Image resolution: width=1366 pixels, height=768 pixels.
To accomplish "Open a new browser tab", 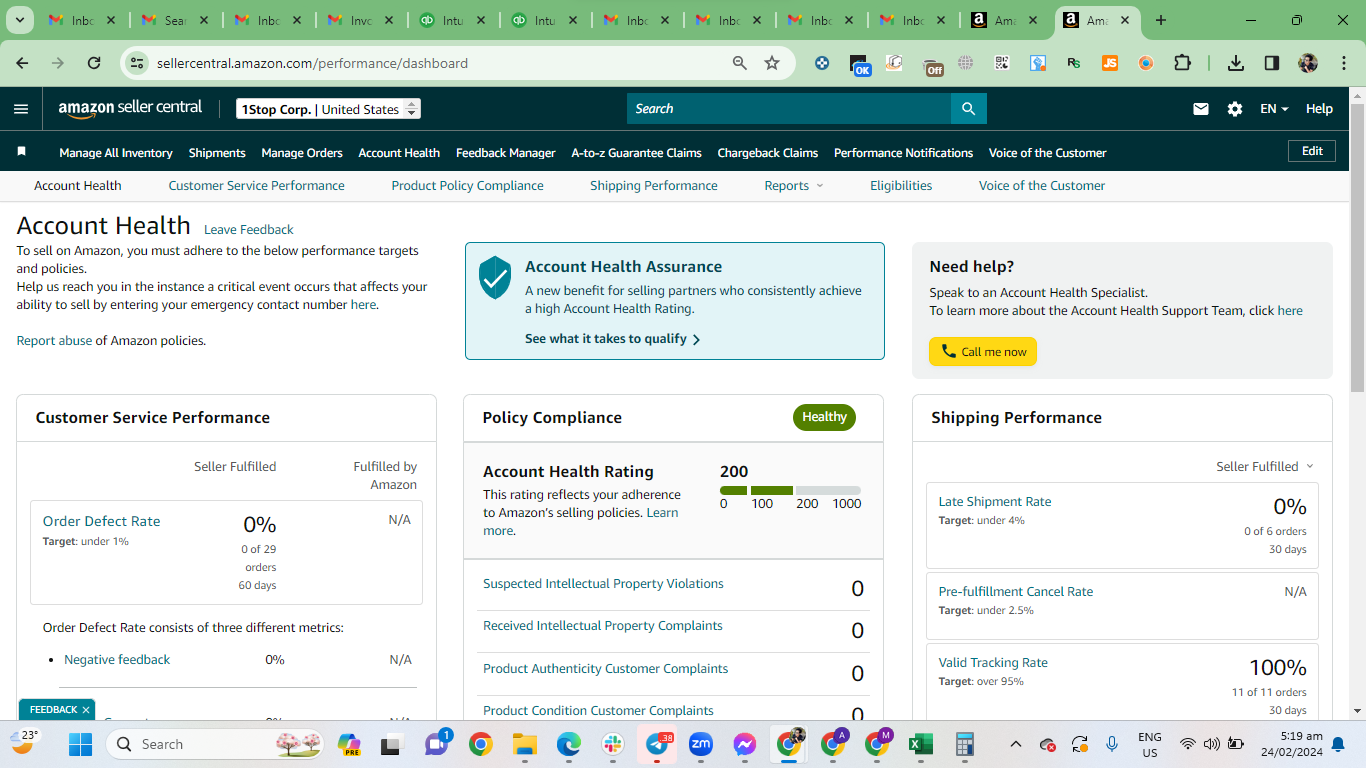I will pos(1161,20).
